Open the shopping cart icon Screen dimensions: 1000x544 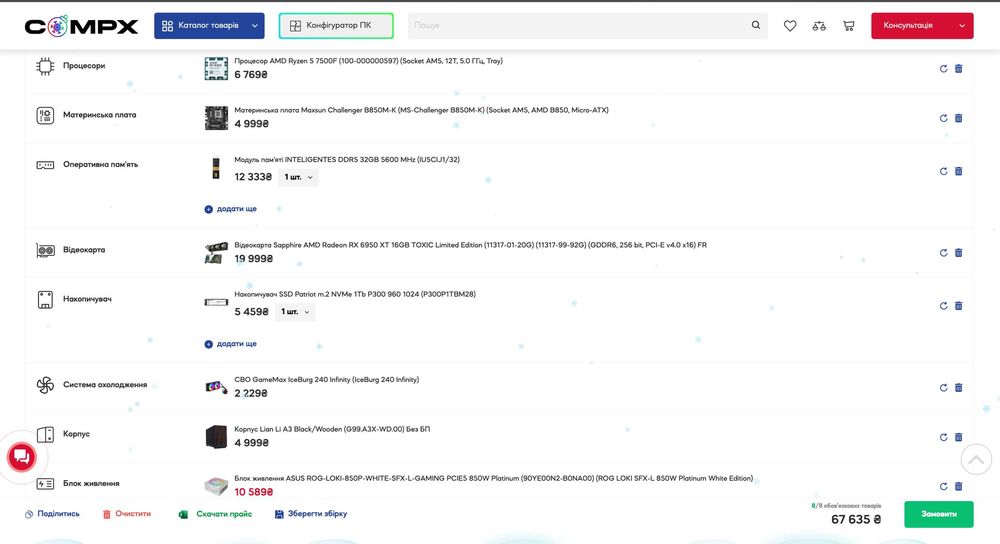tap(848, 26)
